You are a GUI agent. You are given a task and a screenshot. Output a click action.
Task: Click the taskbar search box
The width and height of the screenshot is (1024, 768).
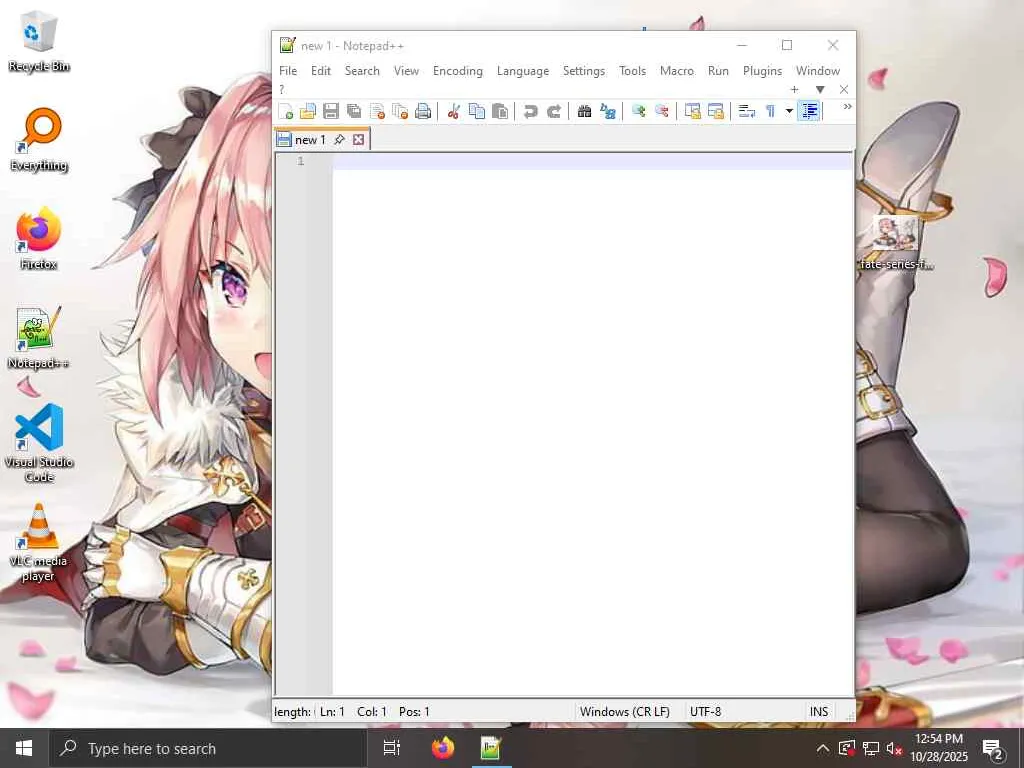209,748
